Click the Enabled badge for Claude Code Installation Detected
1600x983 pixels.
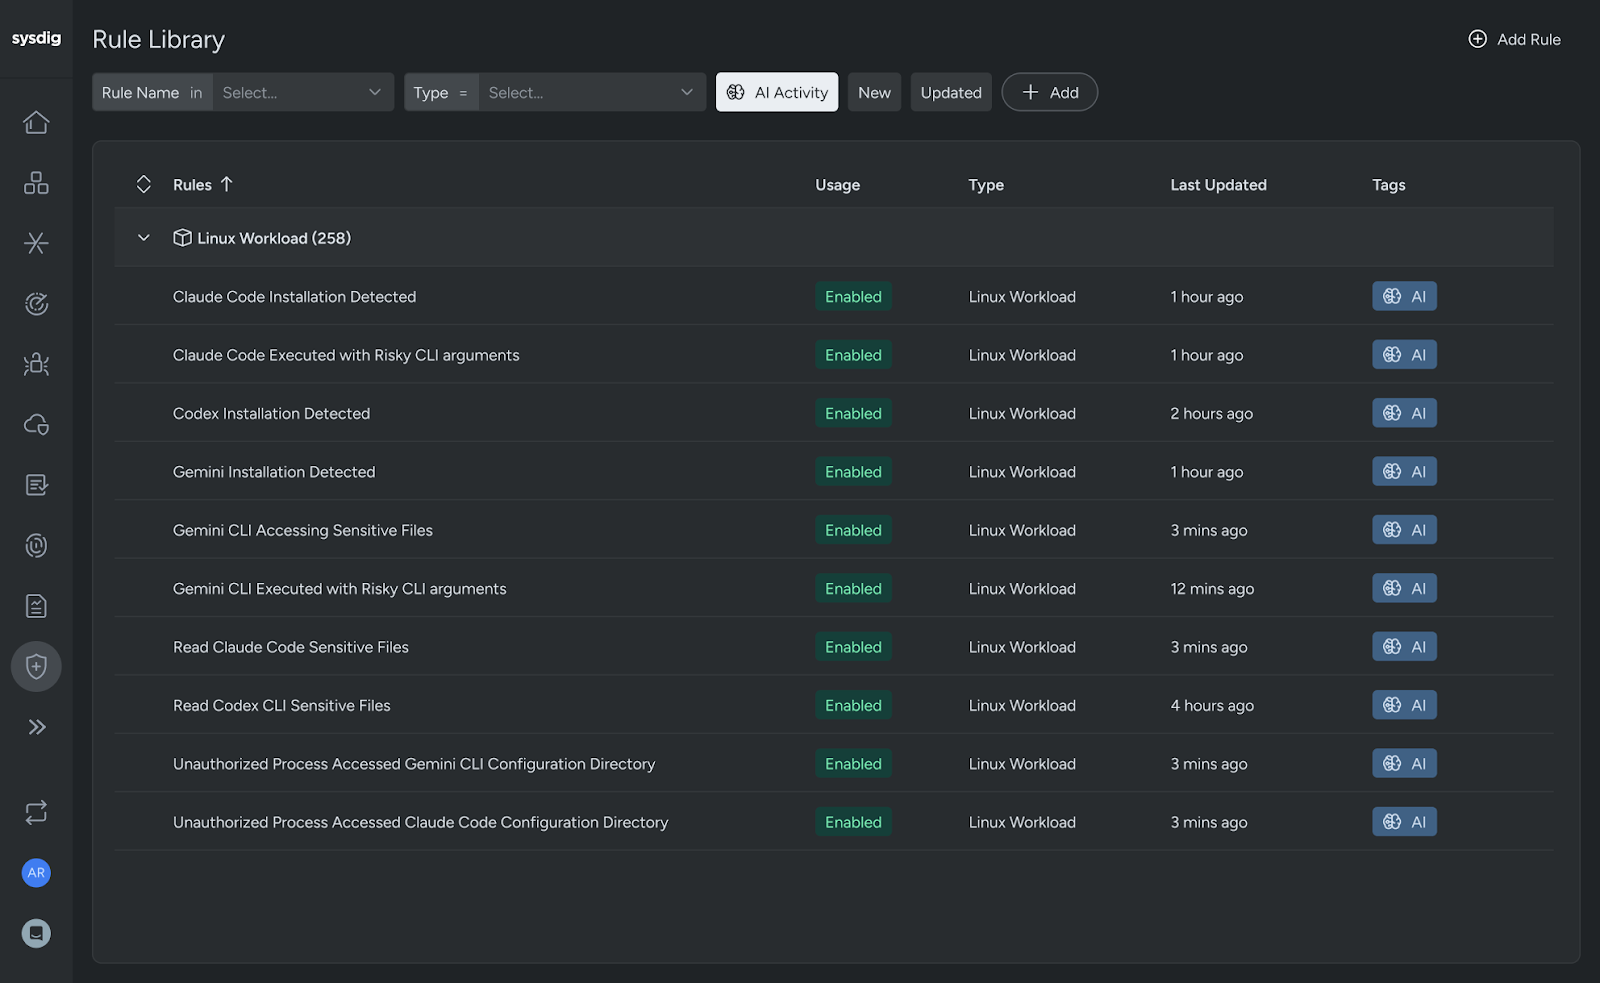[853, 297]
